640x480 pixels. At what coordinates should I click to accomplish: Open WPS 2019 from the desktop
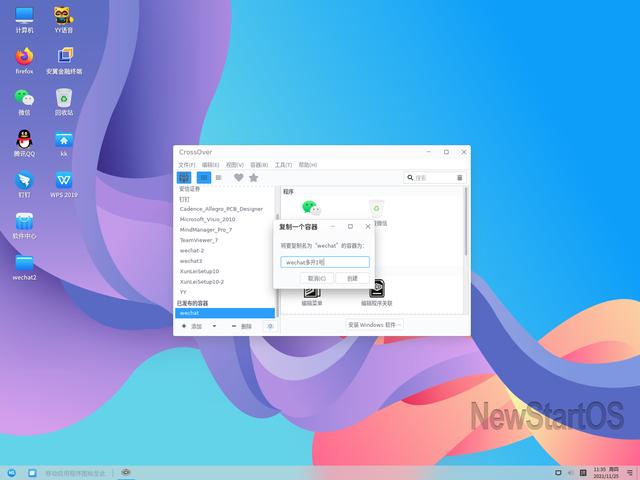click(x=63, y=181)
